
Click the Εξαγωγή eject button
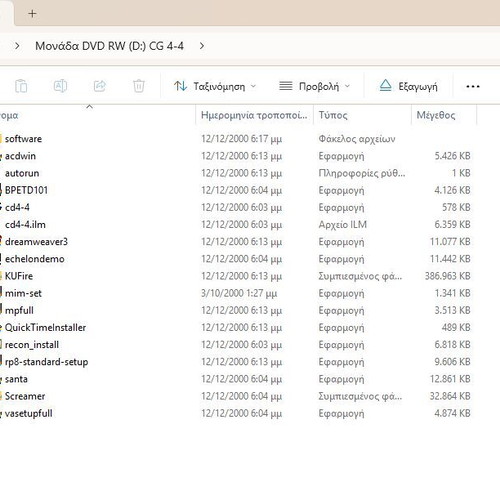click(x=408, y=86)
